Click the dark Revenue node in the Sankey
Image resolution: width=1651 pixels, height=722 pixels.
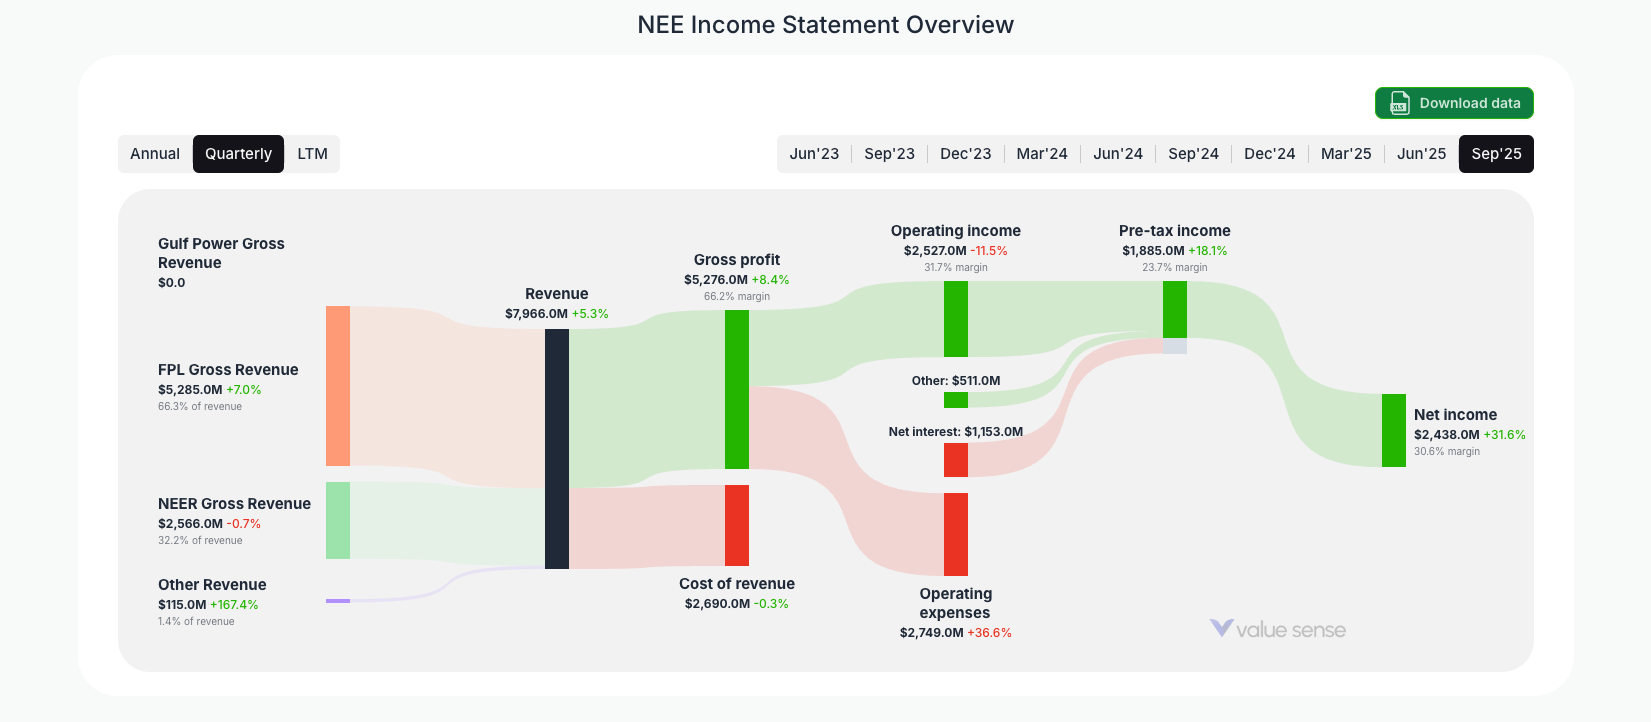pyautogui.click(x=556, y=450)
